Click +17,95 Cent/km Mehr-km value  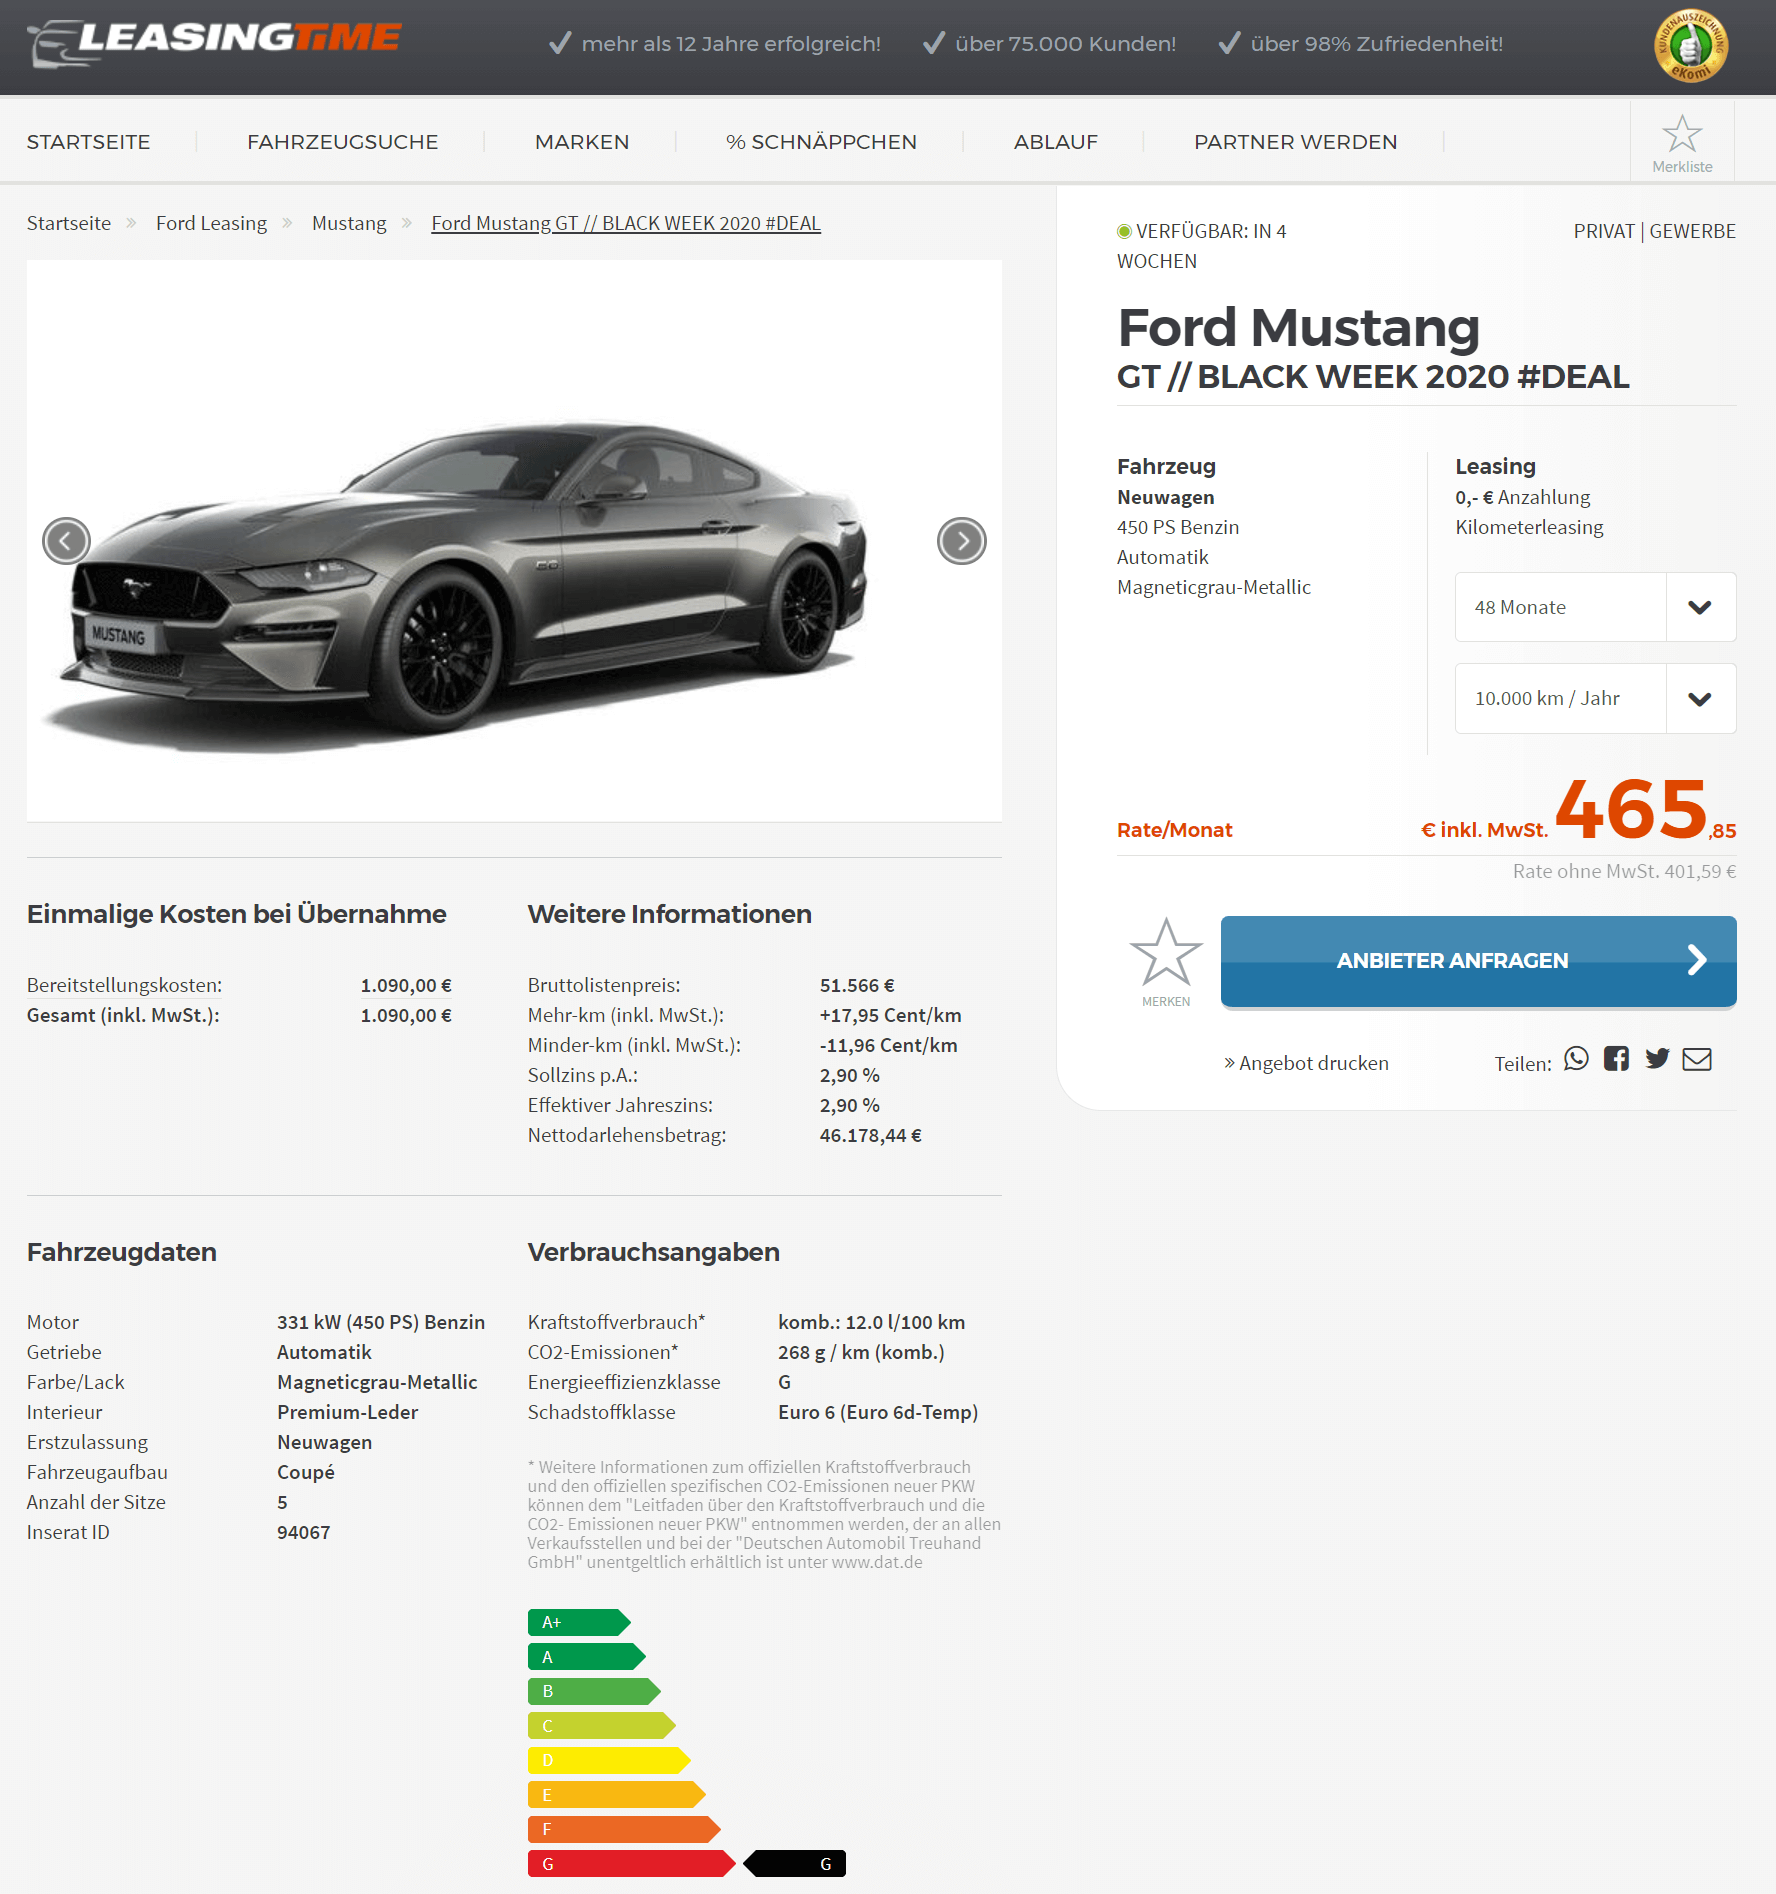890,1015
